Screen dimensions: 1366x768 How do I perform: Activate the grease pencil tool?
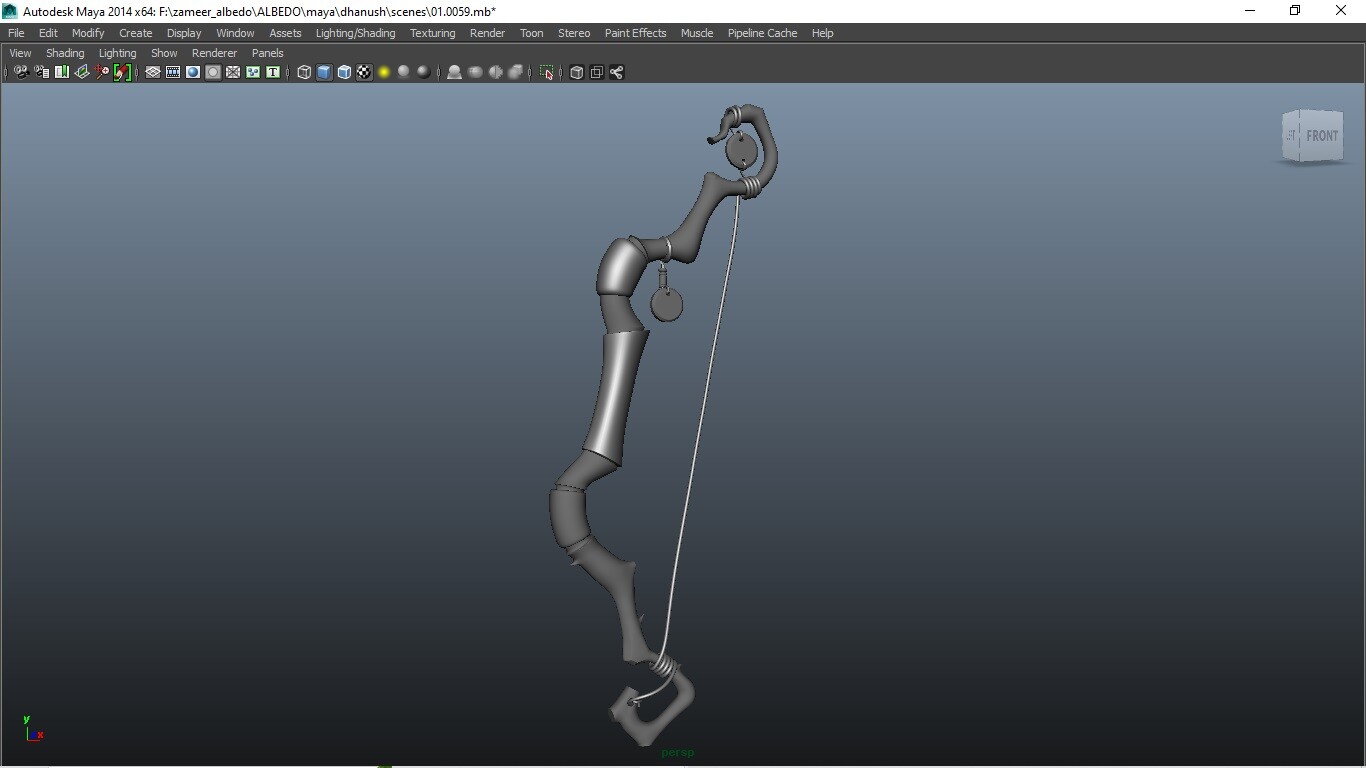122,72
